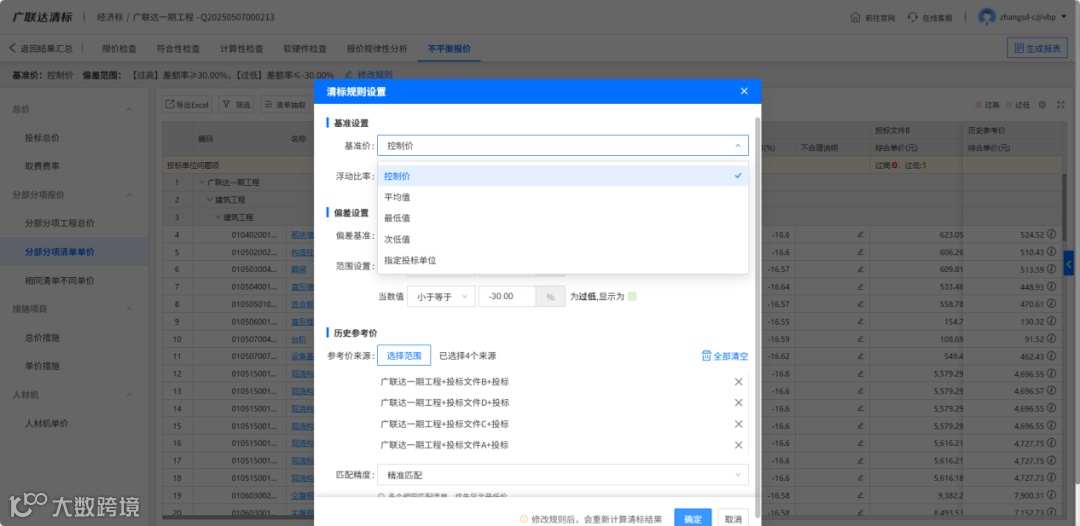Open 投标总价 in sidebar
Screen dimensions: 1080x526
coord(42,138)
